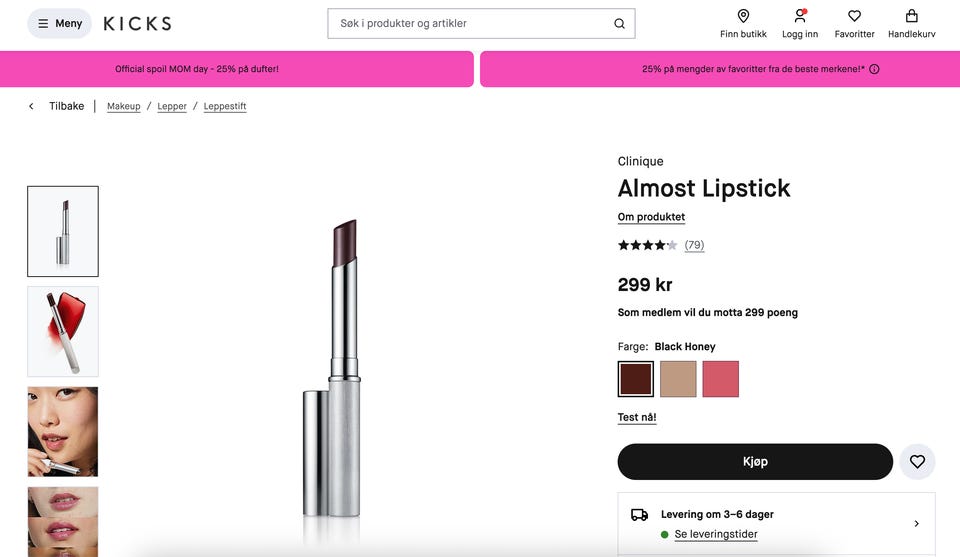Open the Meny hamburger menu
Viewport: 960px width, 557px height.
[x=59, y=23]
